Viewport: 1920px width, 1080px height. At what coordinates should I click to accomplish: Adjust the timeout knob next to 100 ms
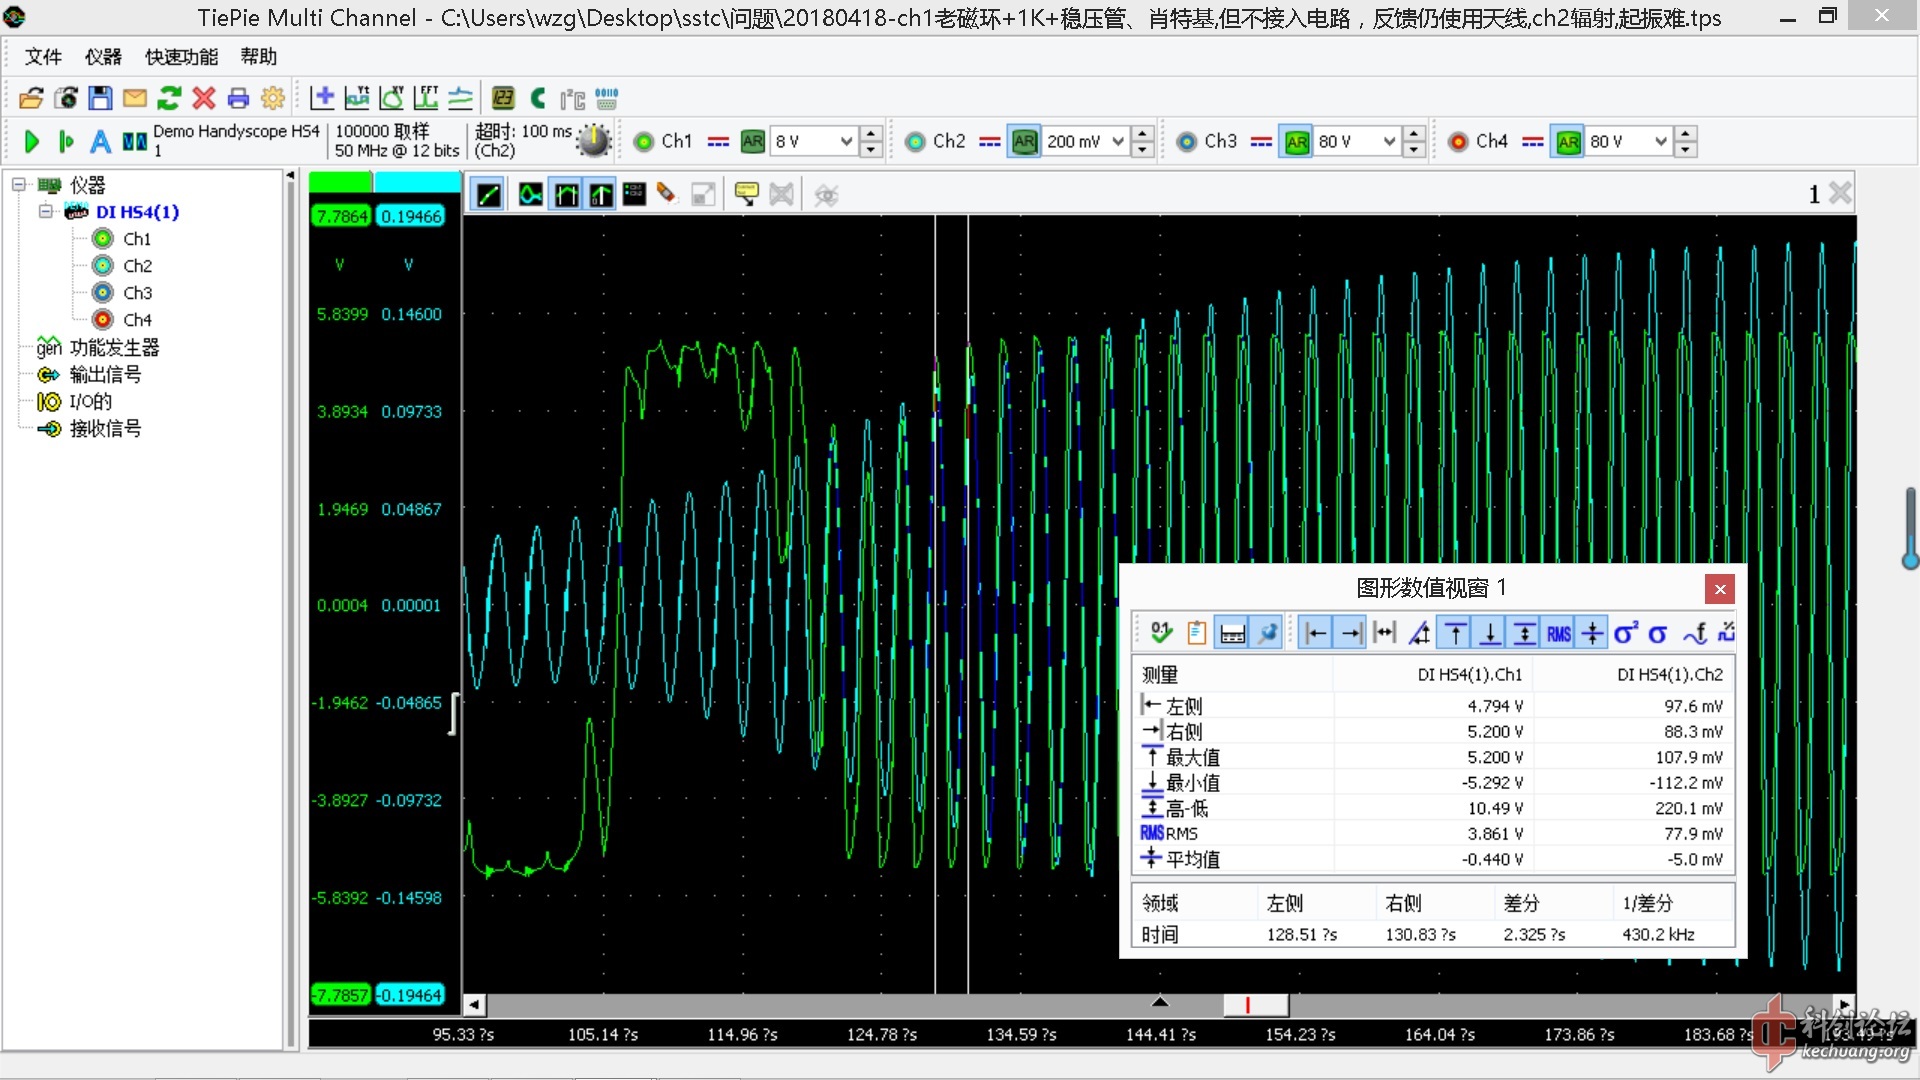594,142
